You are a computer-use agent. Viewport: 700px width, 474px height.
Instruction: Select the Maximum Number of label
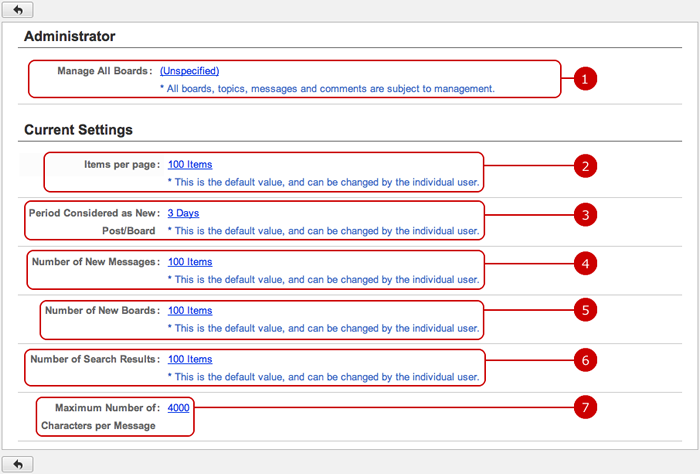tap(107, 407)
